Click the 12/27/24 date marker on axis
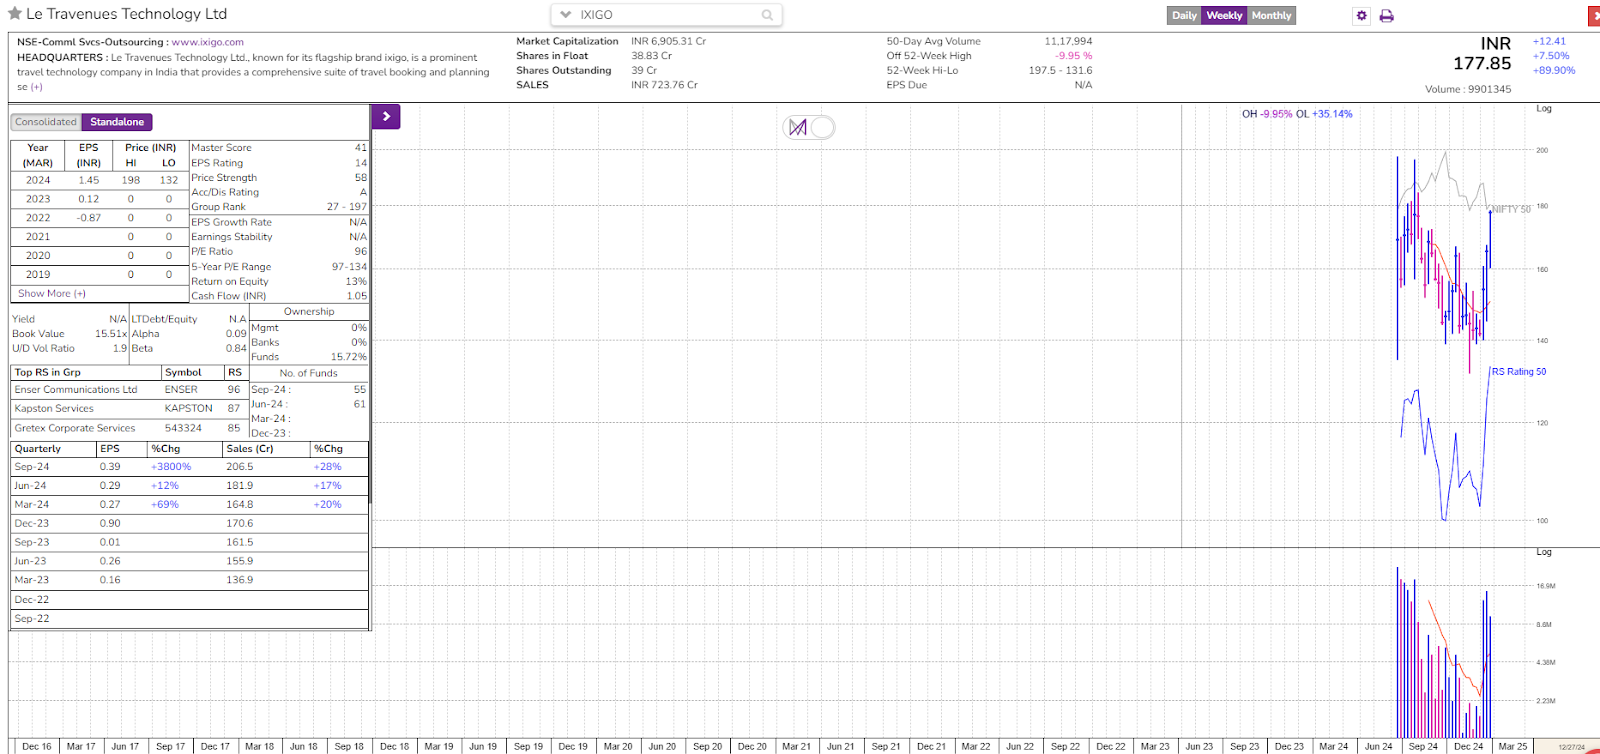The image size is (1600, 754). [x=1572, y=747]
